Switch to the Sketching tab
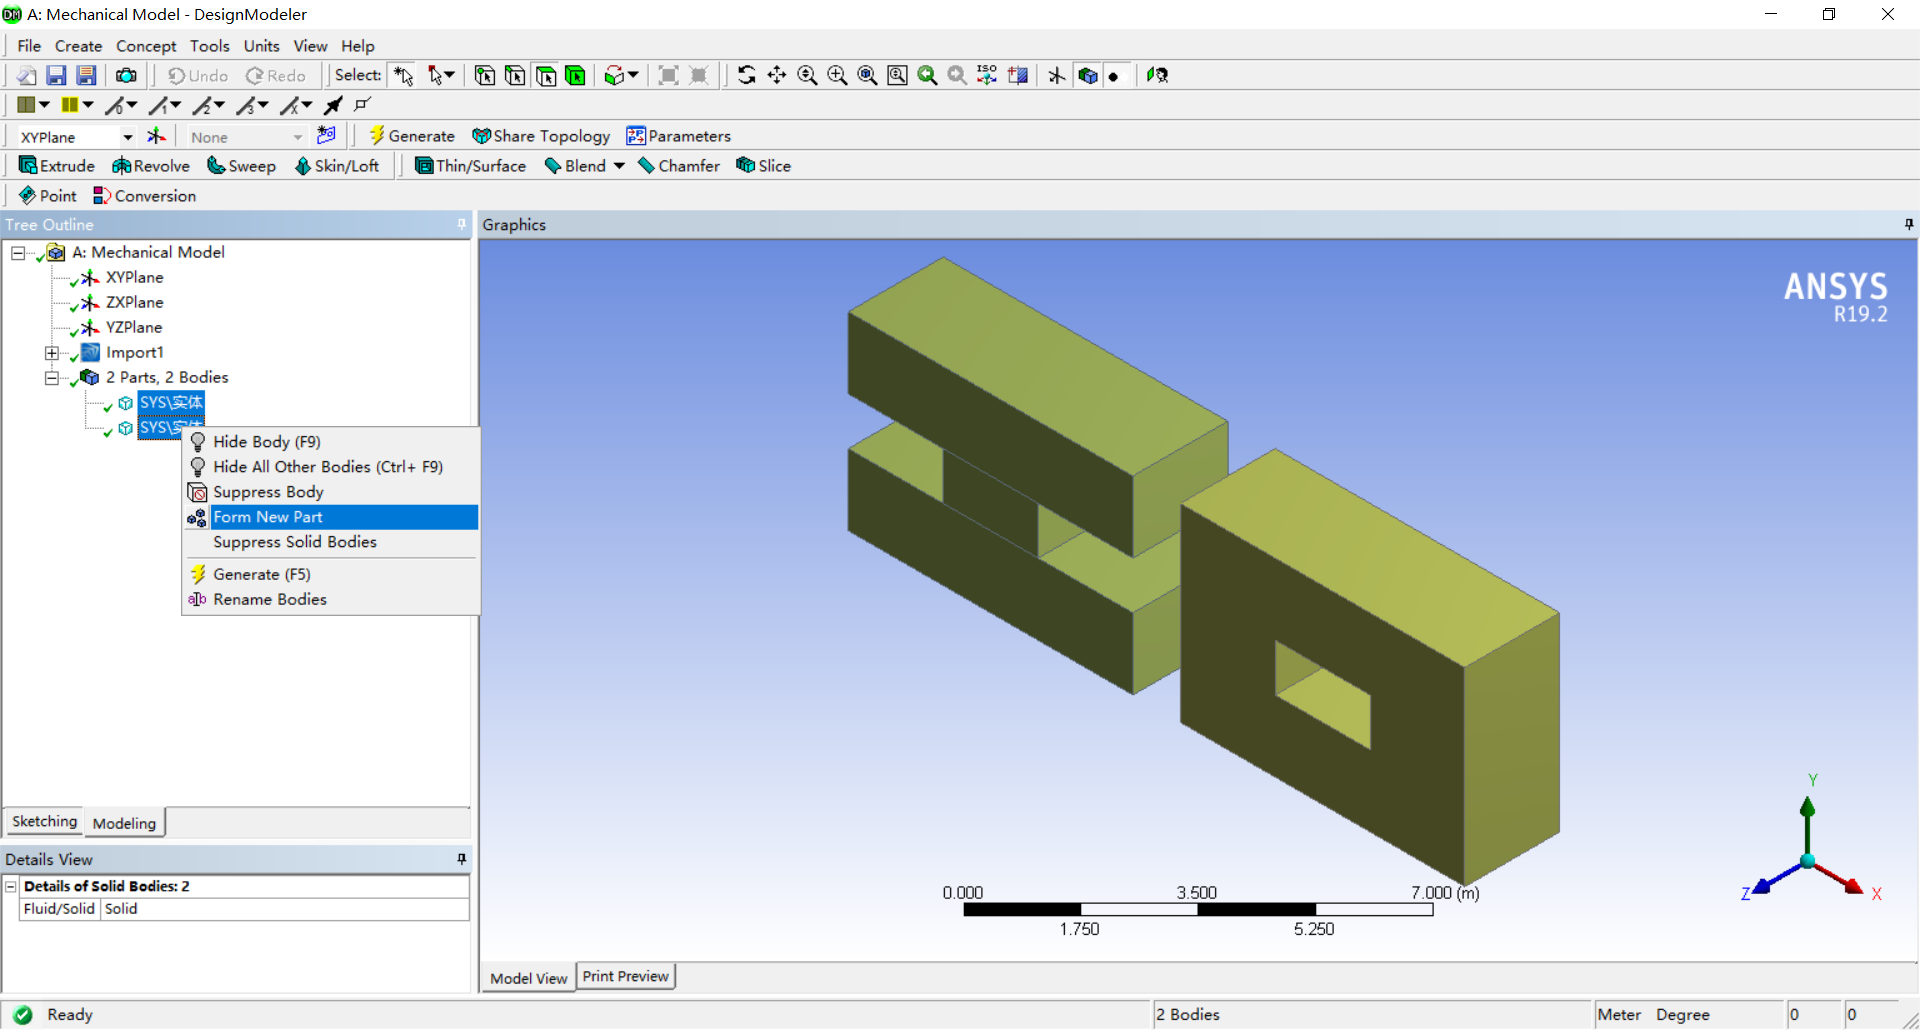This screenshot has height=1030, width=1920. (44, 822)
